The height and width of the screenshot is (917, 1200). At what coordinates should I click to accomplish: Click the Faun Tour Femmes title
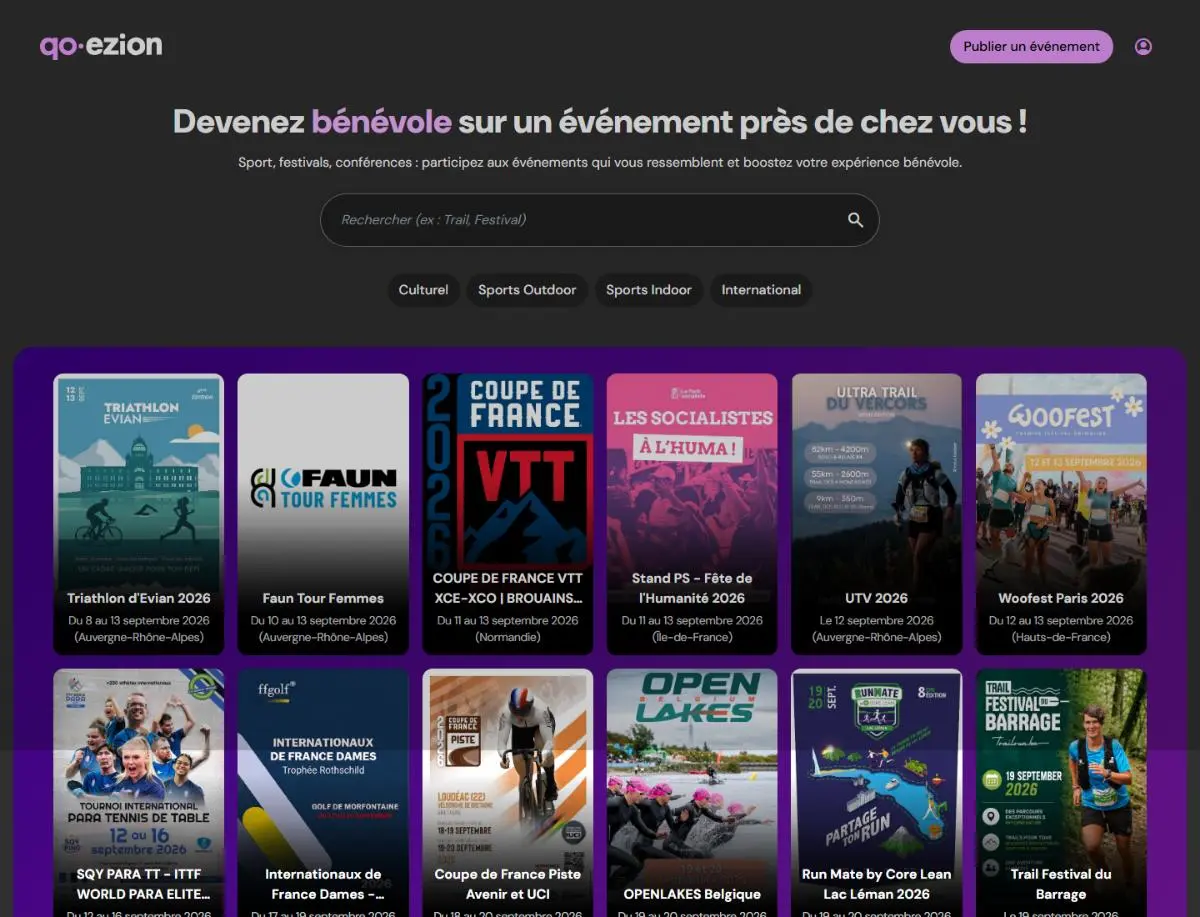point(323,598)
